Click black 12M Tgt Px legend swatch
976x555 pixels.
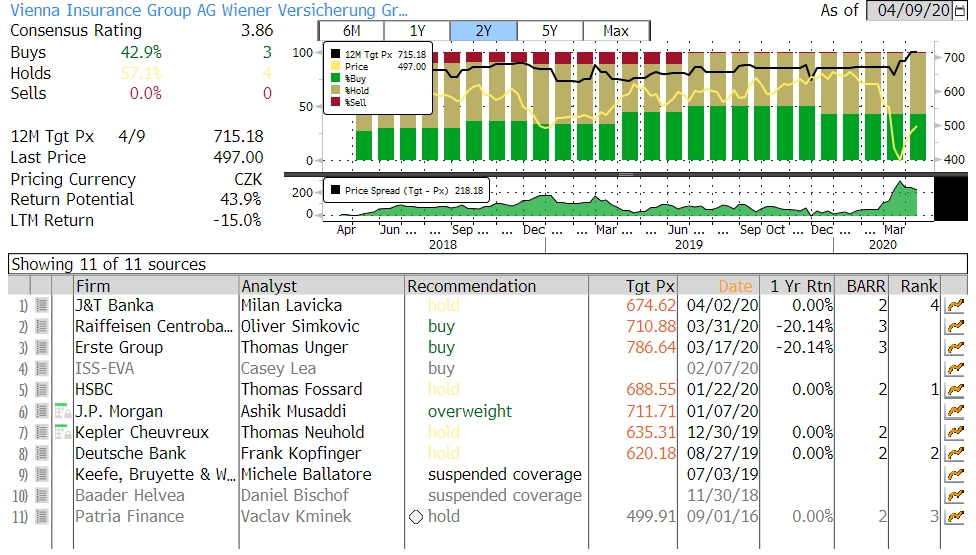pos(336,54)
